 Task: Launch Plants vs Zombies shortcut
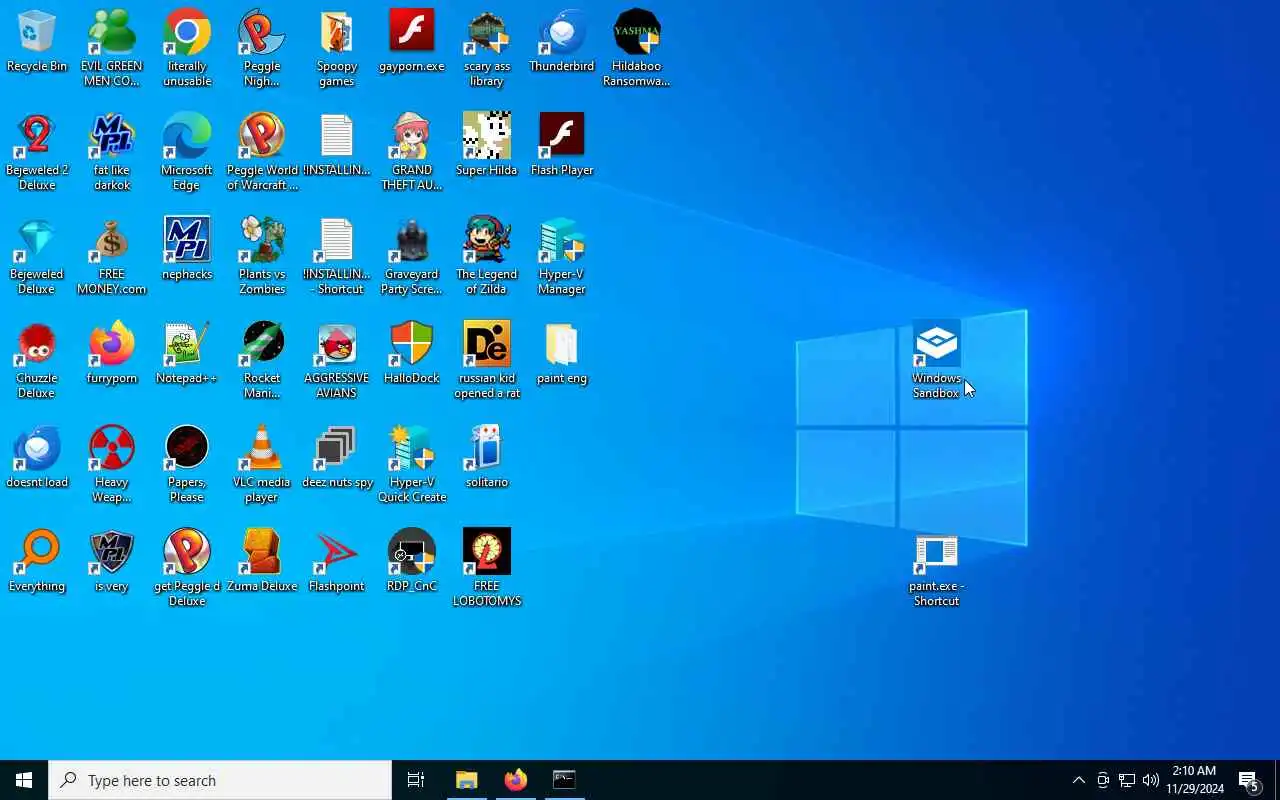click(x=262, y=256)
